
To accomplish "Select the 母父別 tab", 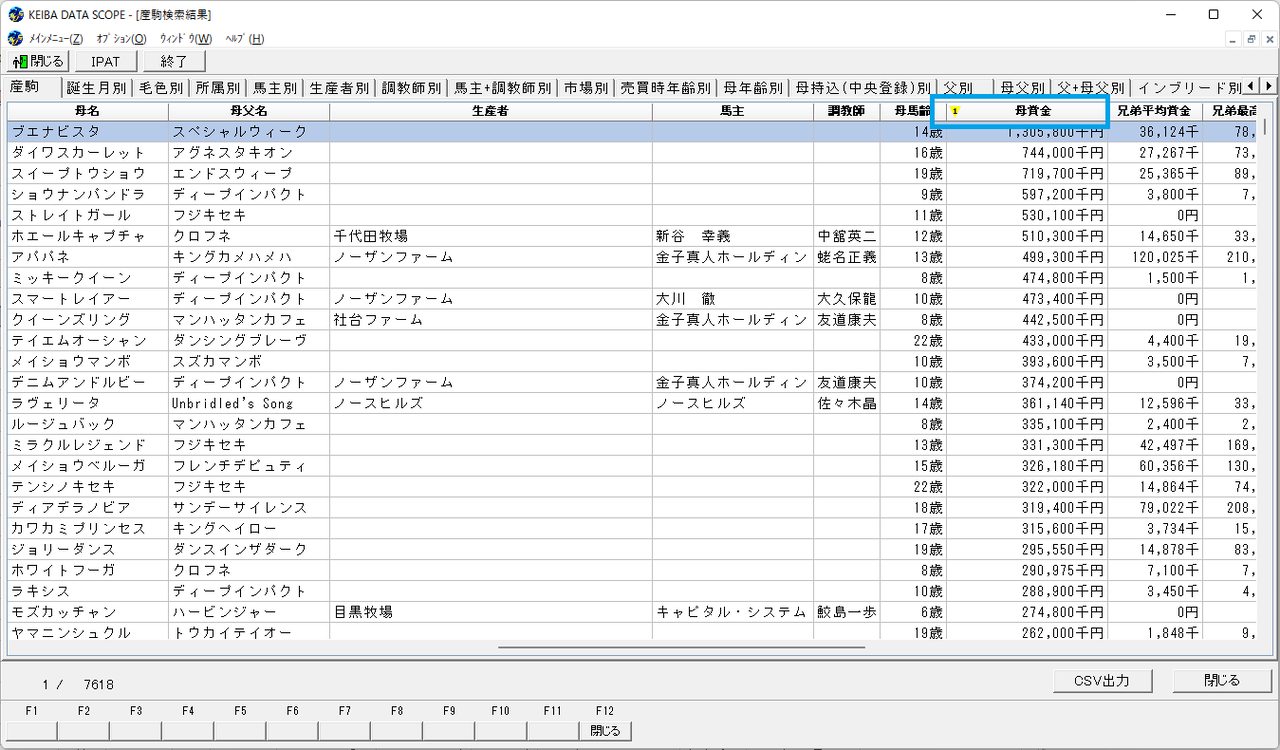I will point(1022,88).
